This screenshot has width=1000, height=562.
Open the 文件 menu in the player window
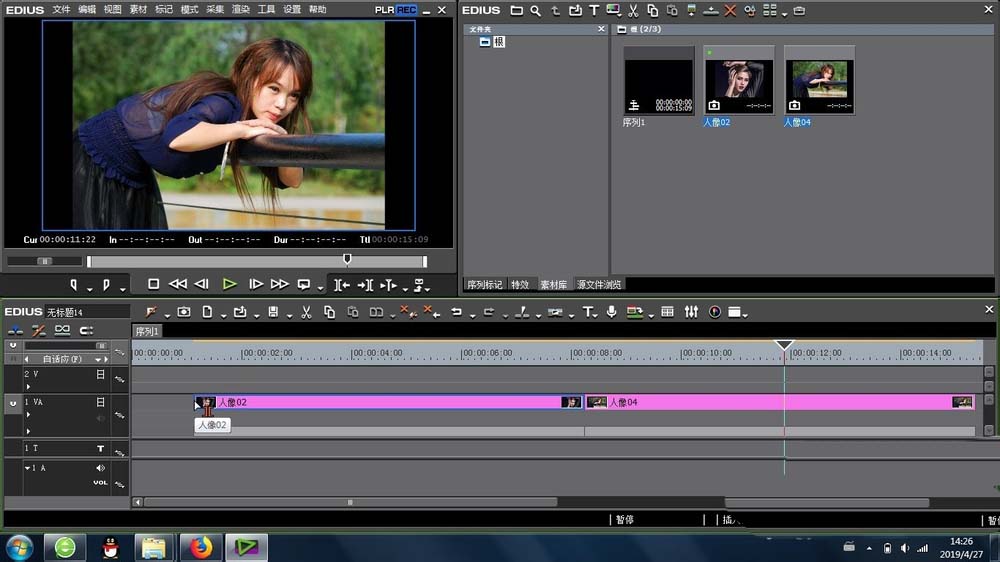tap(61, 10)
